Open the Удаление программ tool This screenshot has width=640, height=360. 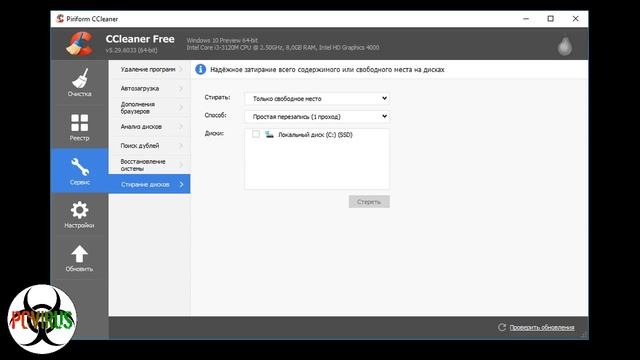149,69
